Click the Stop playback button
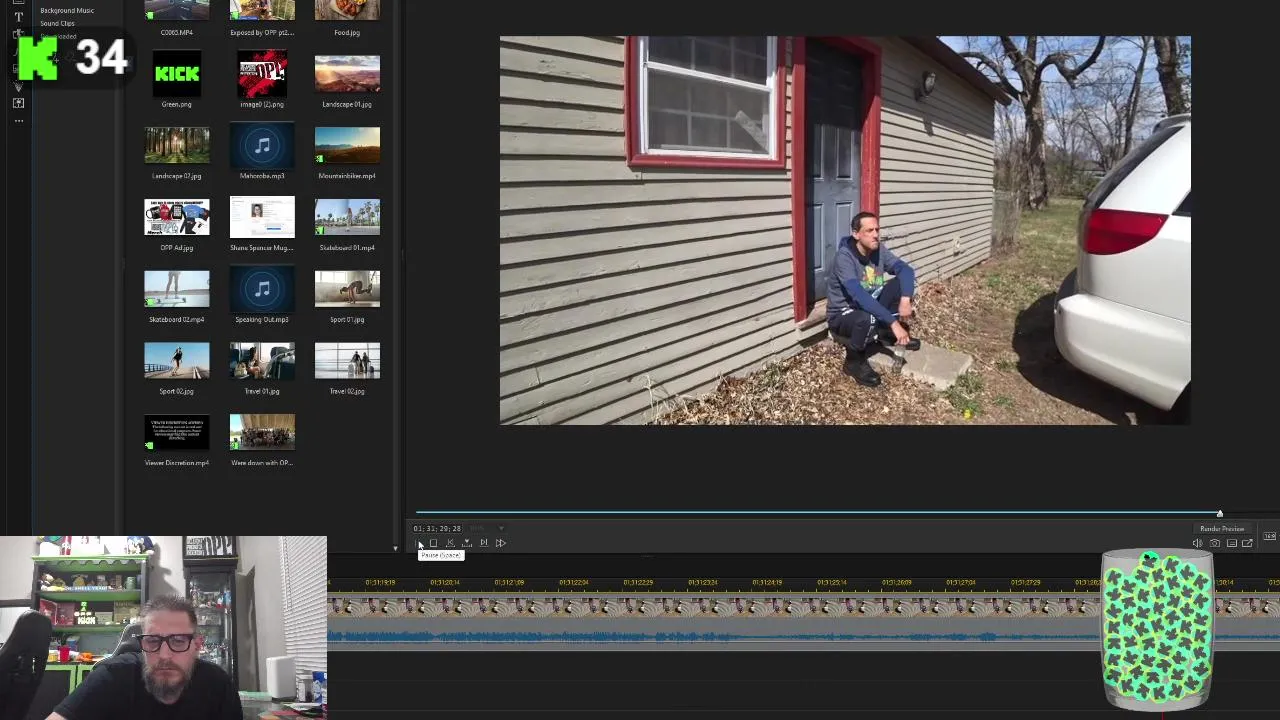 coord(433,543)
